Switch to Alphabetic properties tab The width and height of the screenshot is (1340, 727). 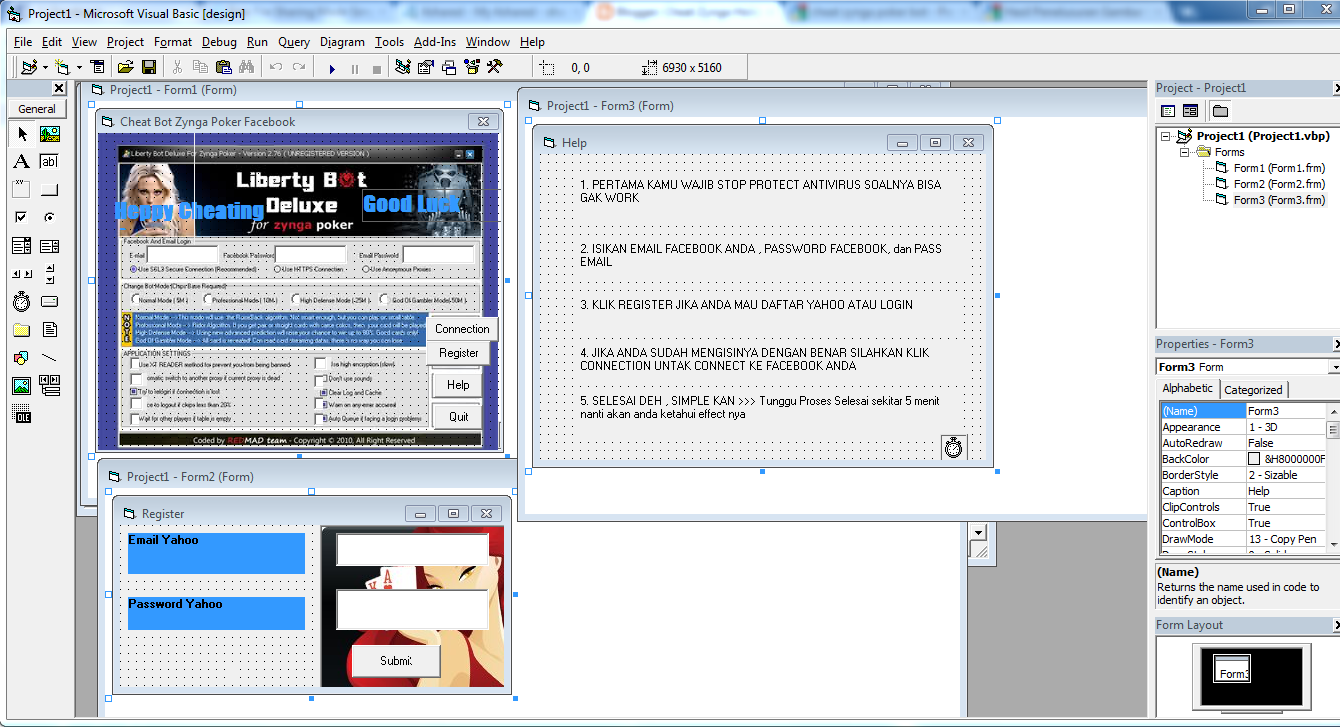tap(1188, 388)
